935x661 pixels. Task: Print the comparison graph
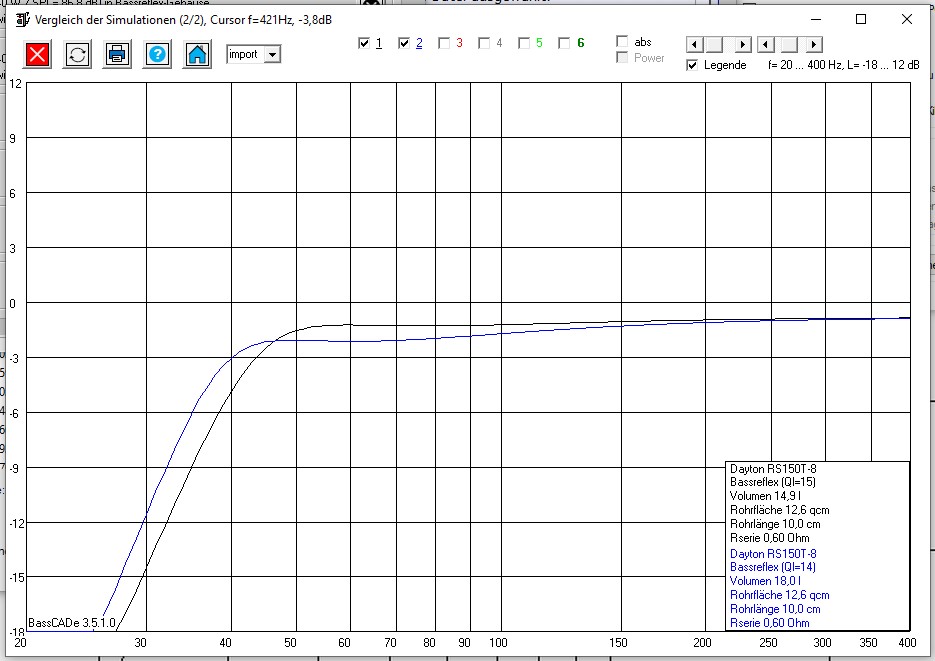pyautogui.click(x=117, y=55)
